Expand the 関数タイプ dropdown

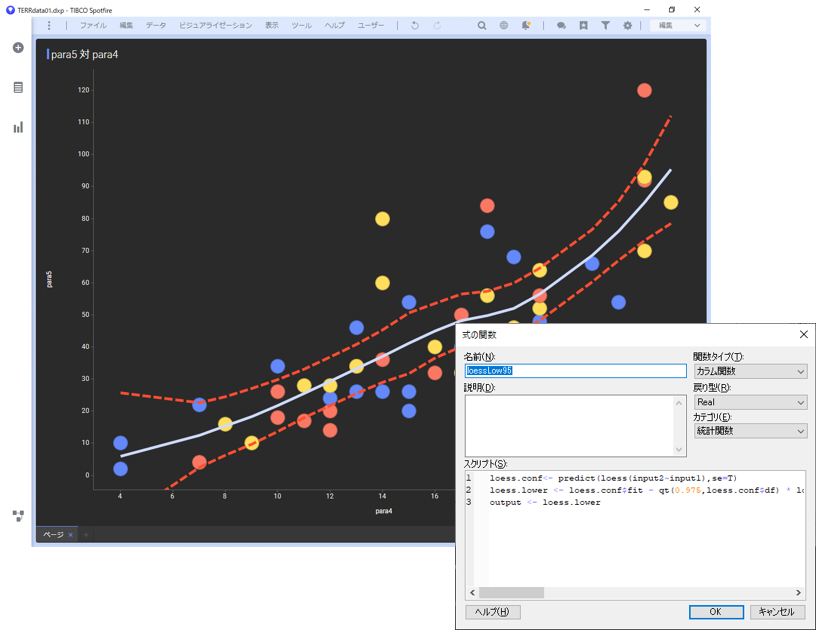tap(750, 371)
